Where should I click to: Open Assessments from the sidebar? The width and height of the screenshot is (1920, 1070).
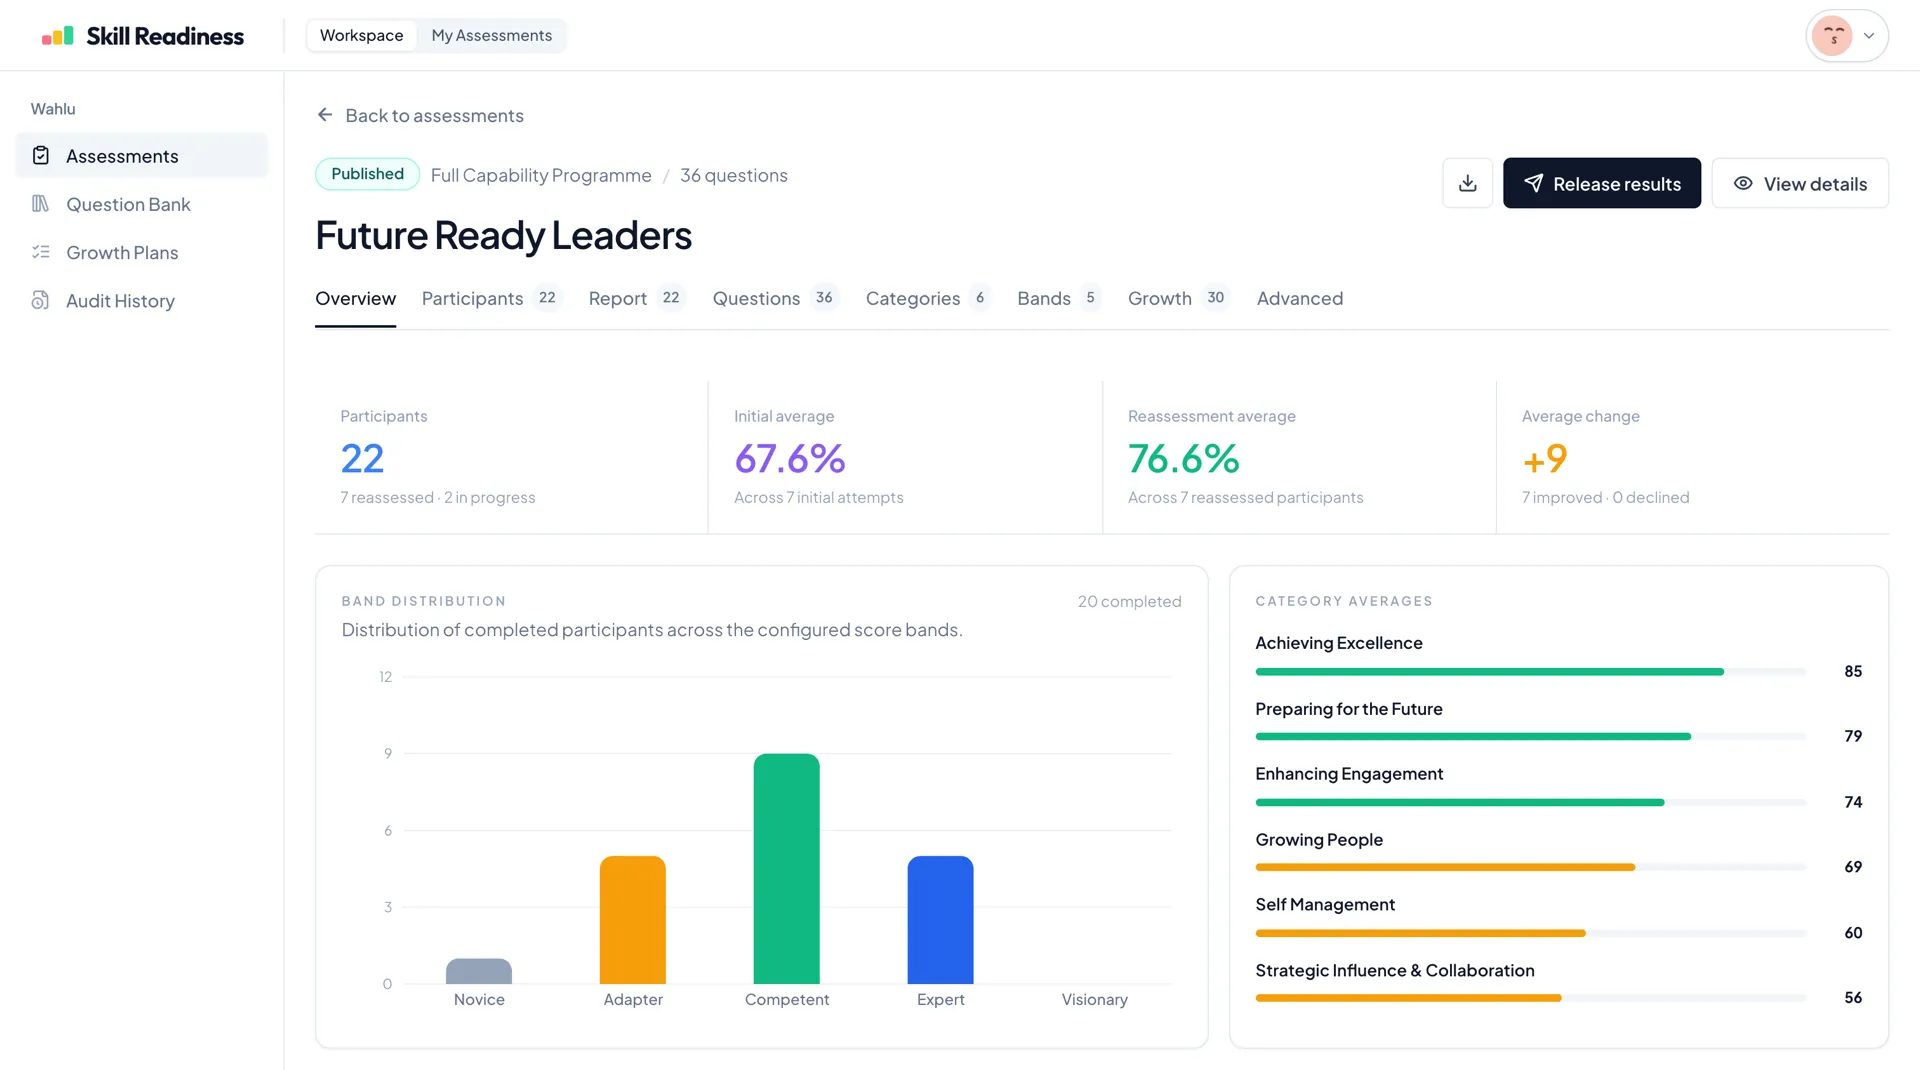121,155
